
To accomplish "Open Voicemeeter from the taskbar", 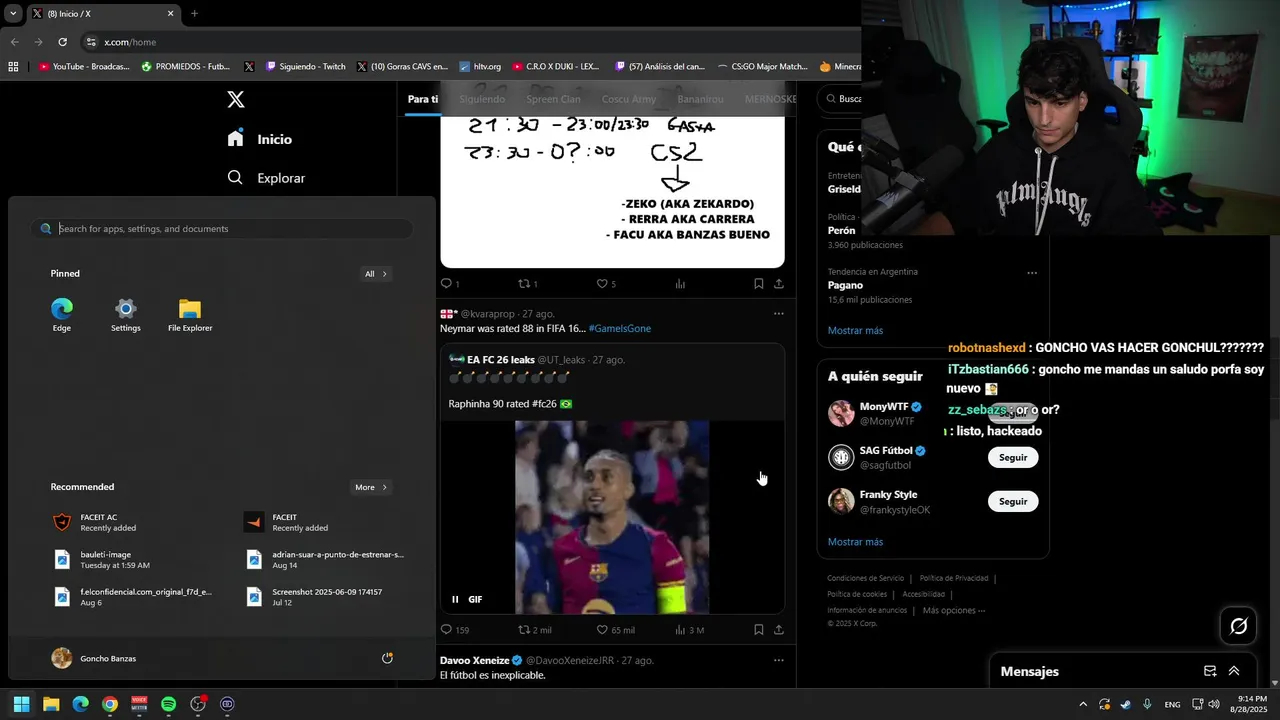I will 139,704.
